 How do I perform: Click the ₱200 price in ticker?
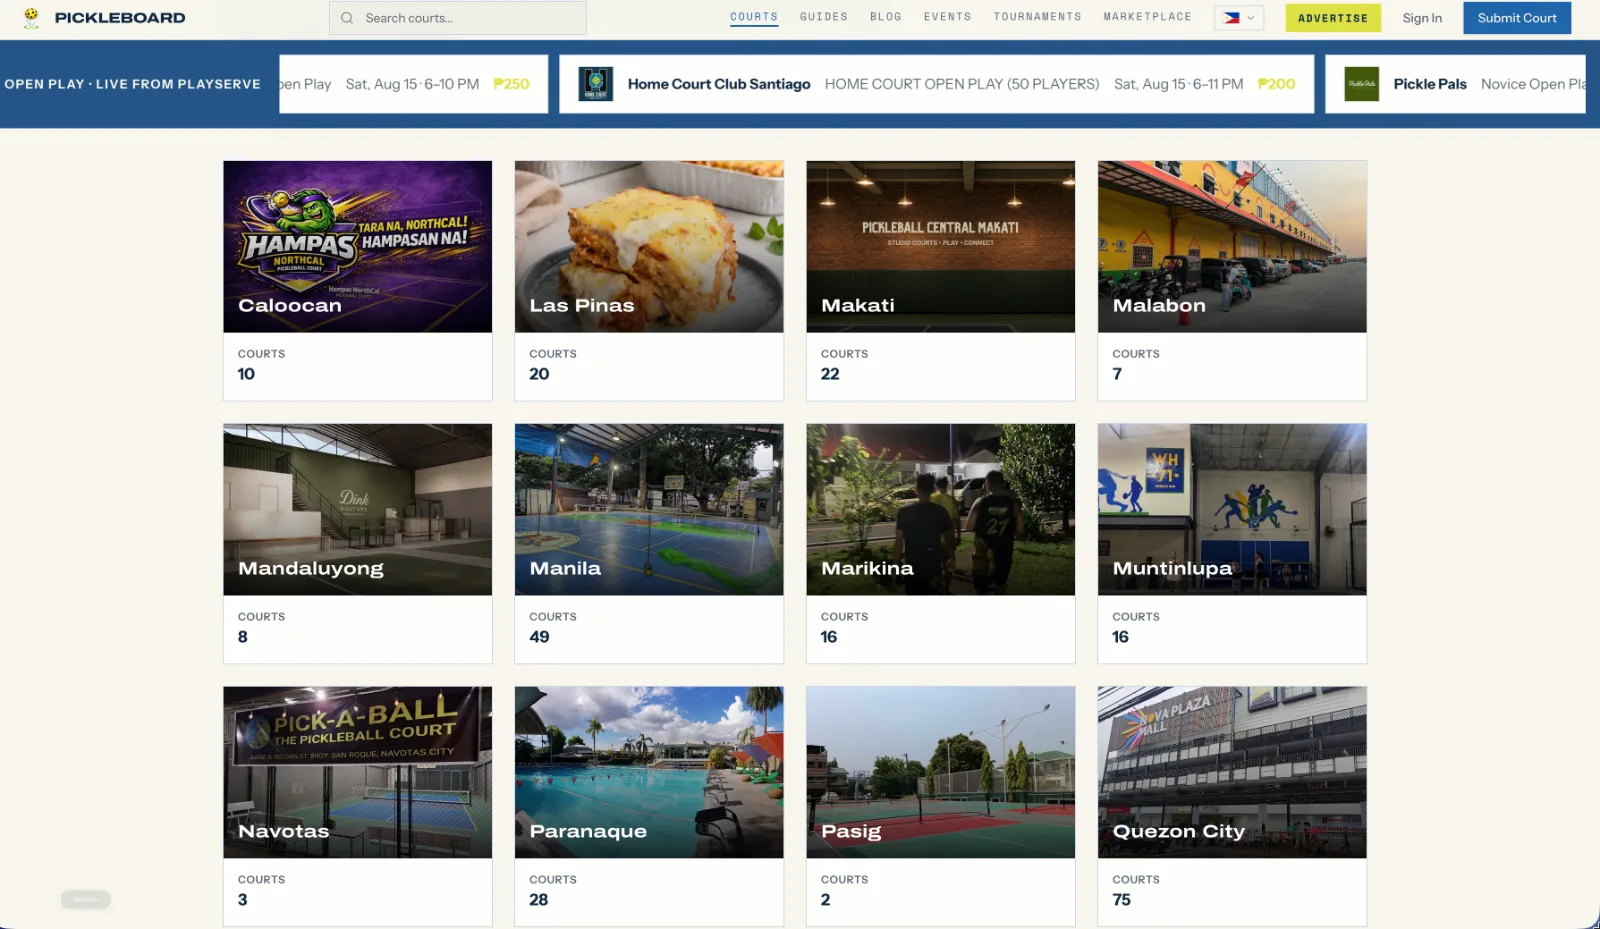click(1276, 84)
